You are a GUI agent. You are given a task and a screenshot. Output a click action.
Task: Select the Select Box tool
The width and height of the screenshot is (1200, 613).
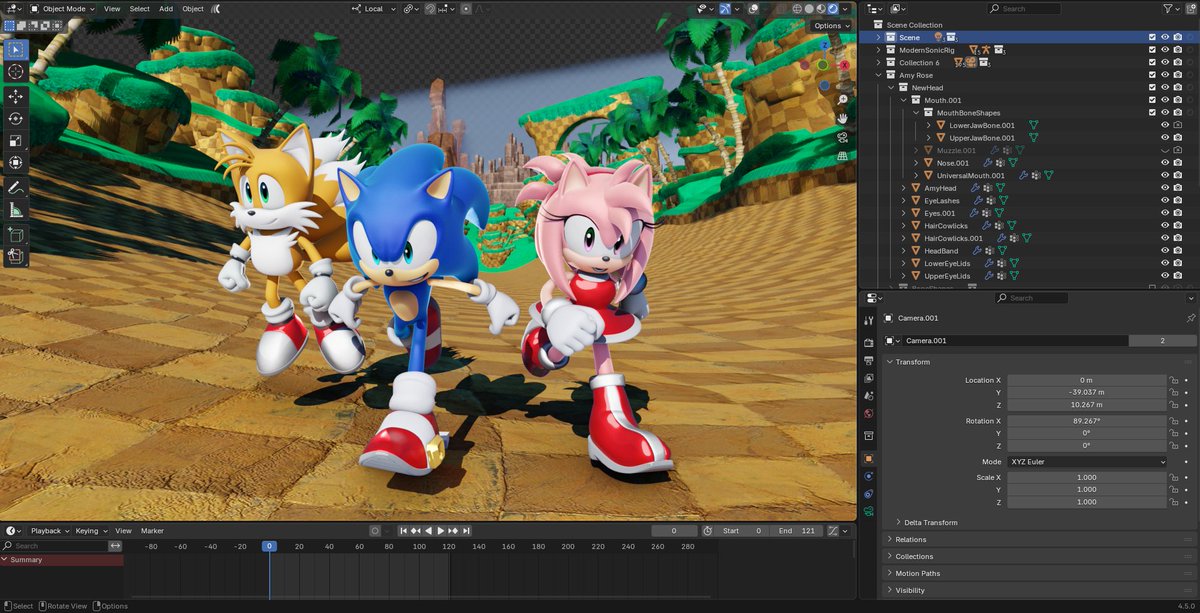point(16,49)
